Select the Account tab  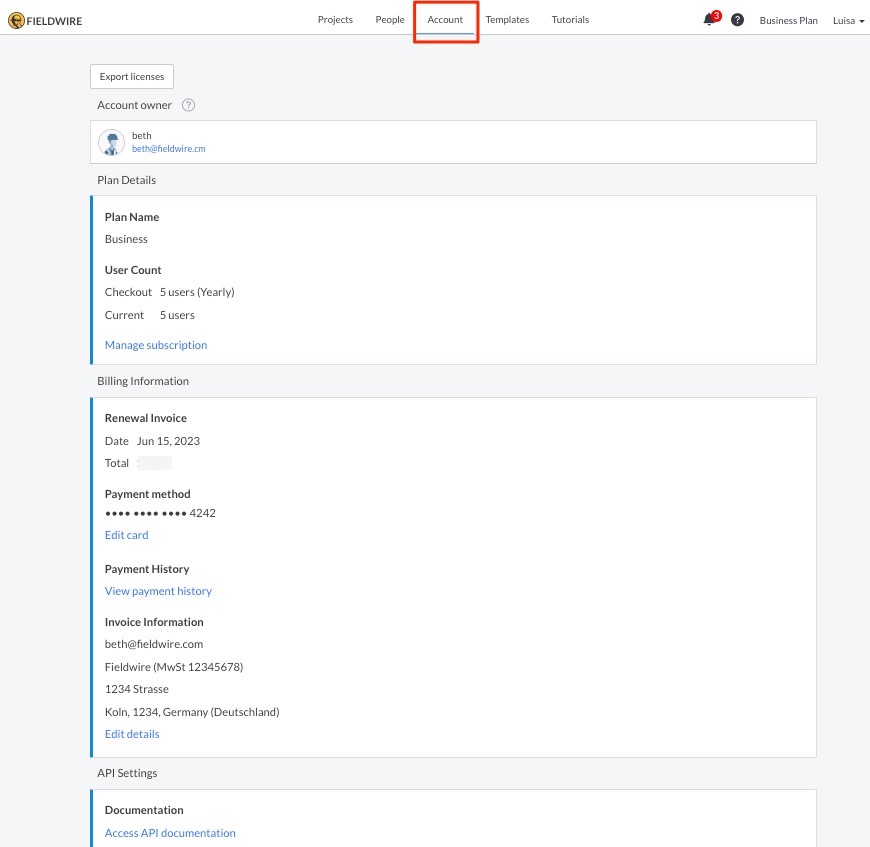point(445,20)
